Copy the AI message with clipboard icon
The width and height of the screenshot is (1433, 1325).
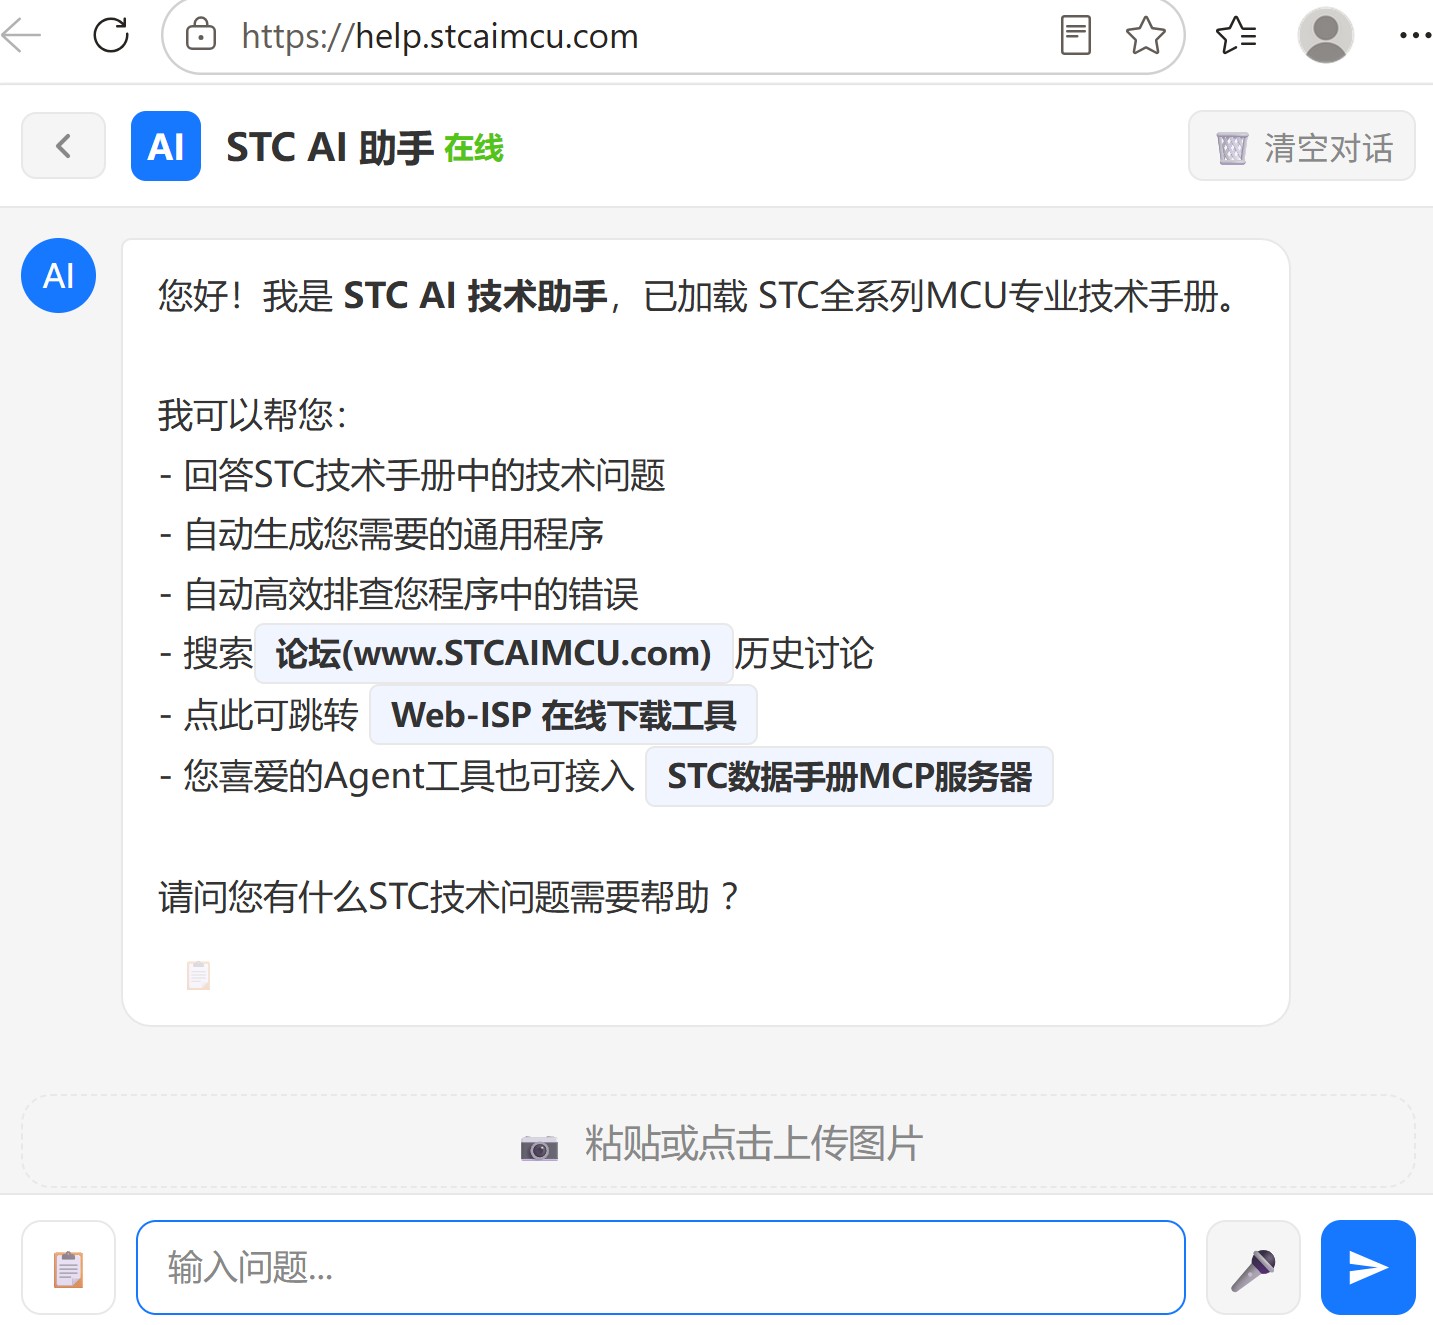pyautogui.click(x=199, y=975)
